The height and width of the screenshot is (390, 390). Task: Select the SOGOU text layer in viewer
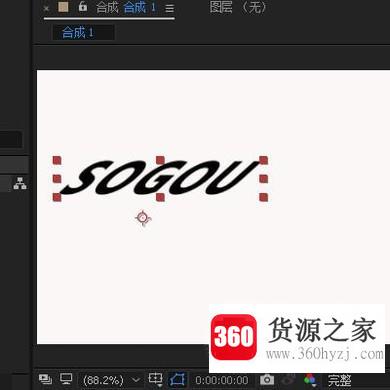tap(160, 177)
